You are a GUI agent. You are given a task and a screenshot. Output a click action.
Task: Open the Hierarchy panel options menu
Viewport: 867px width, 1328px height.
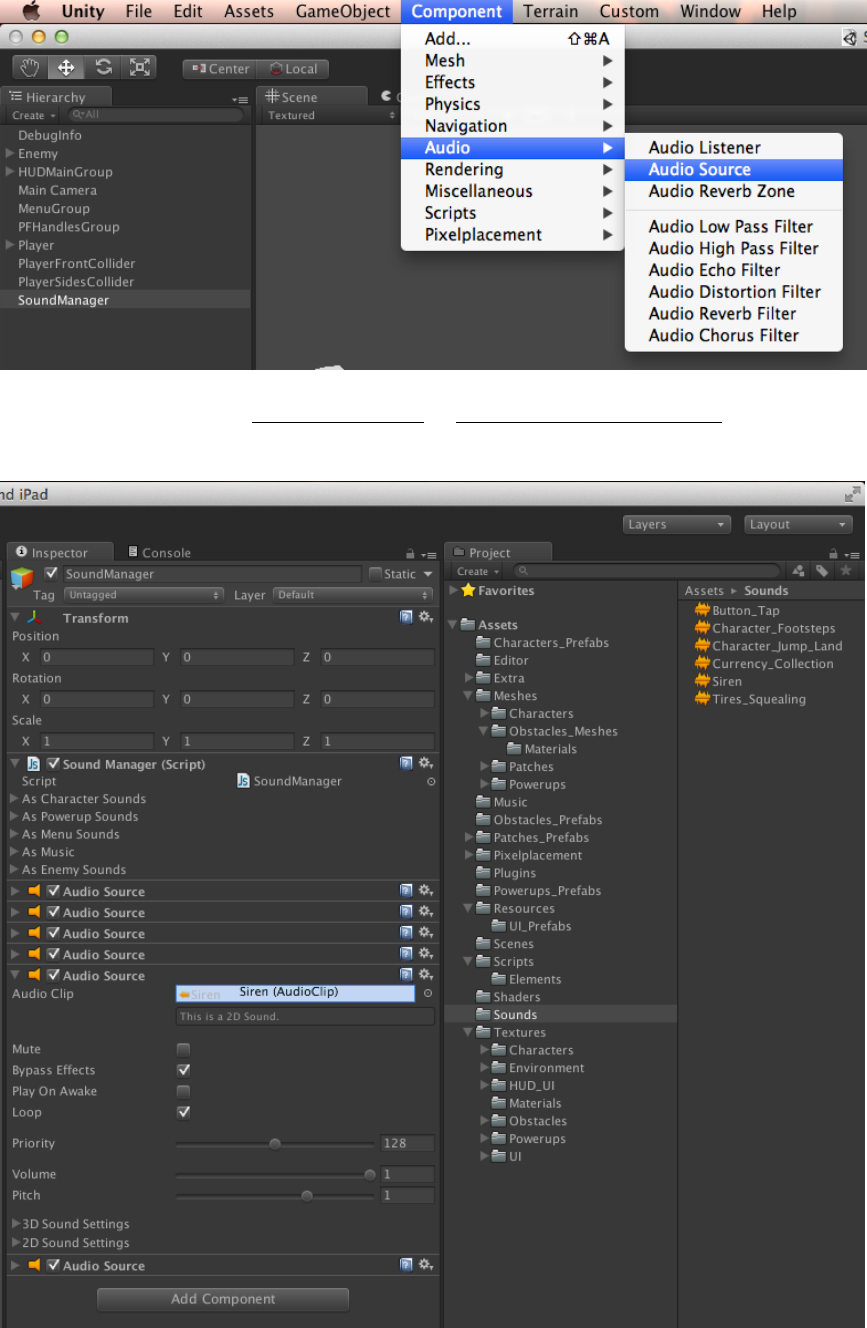tap(240, 99)
